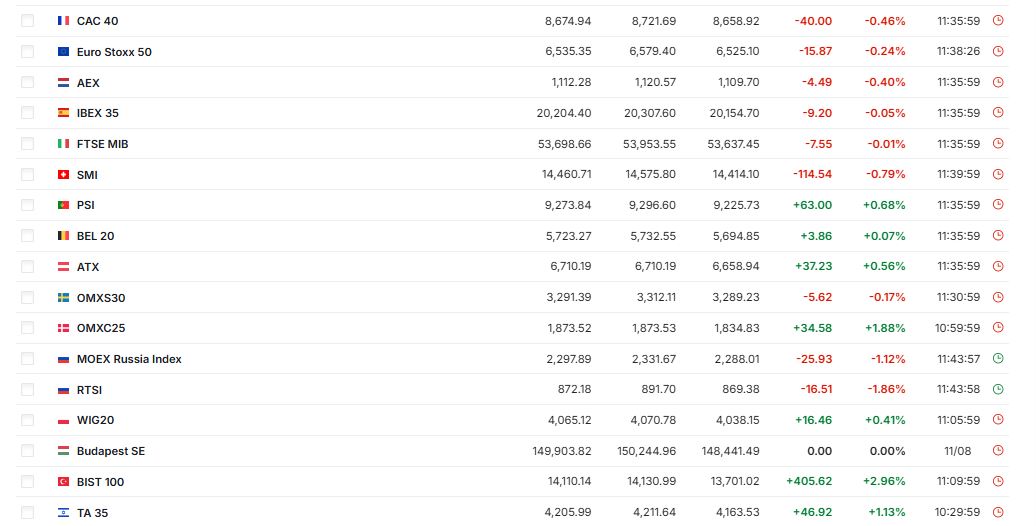1036x526 pixels.
Task: Click the clock icon in TA 35 row
Action: pyautogui.click(x=998, y=512)
